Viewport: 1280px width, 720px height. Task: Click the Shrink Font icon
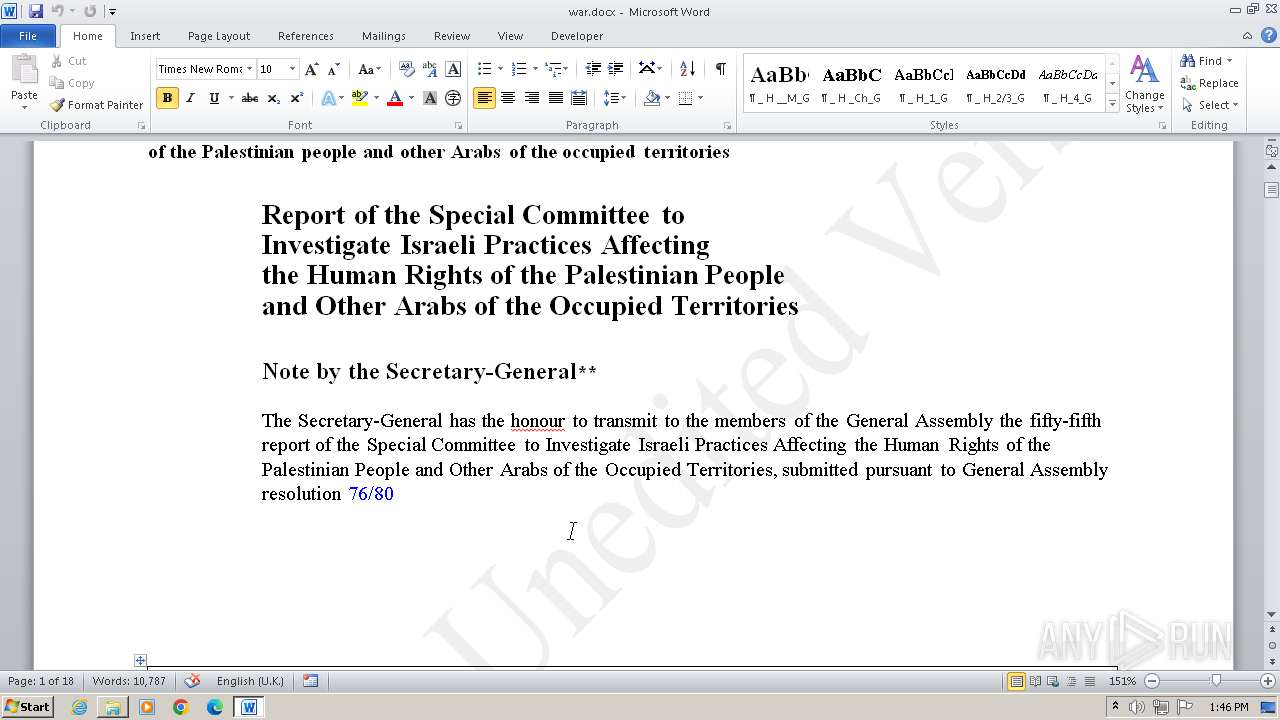pos(334,69)
